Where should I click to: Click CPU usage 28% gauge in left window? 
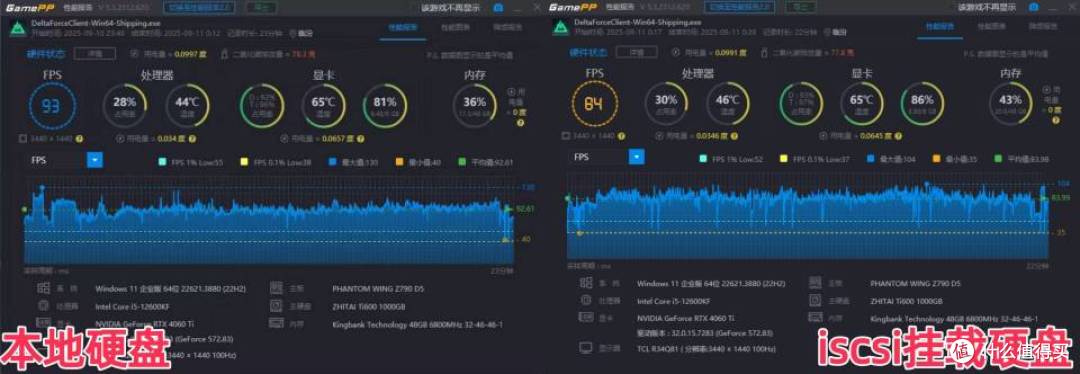pyautogui.click(x=125, y=105)
